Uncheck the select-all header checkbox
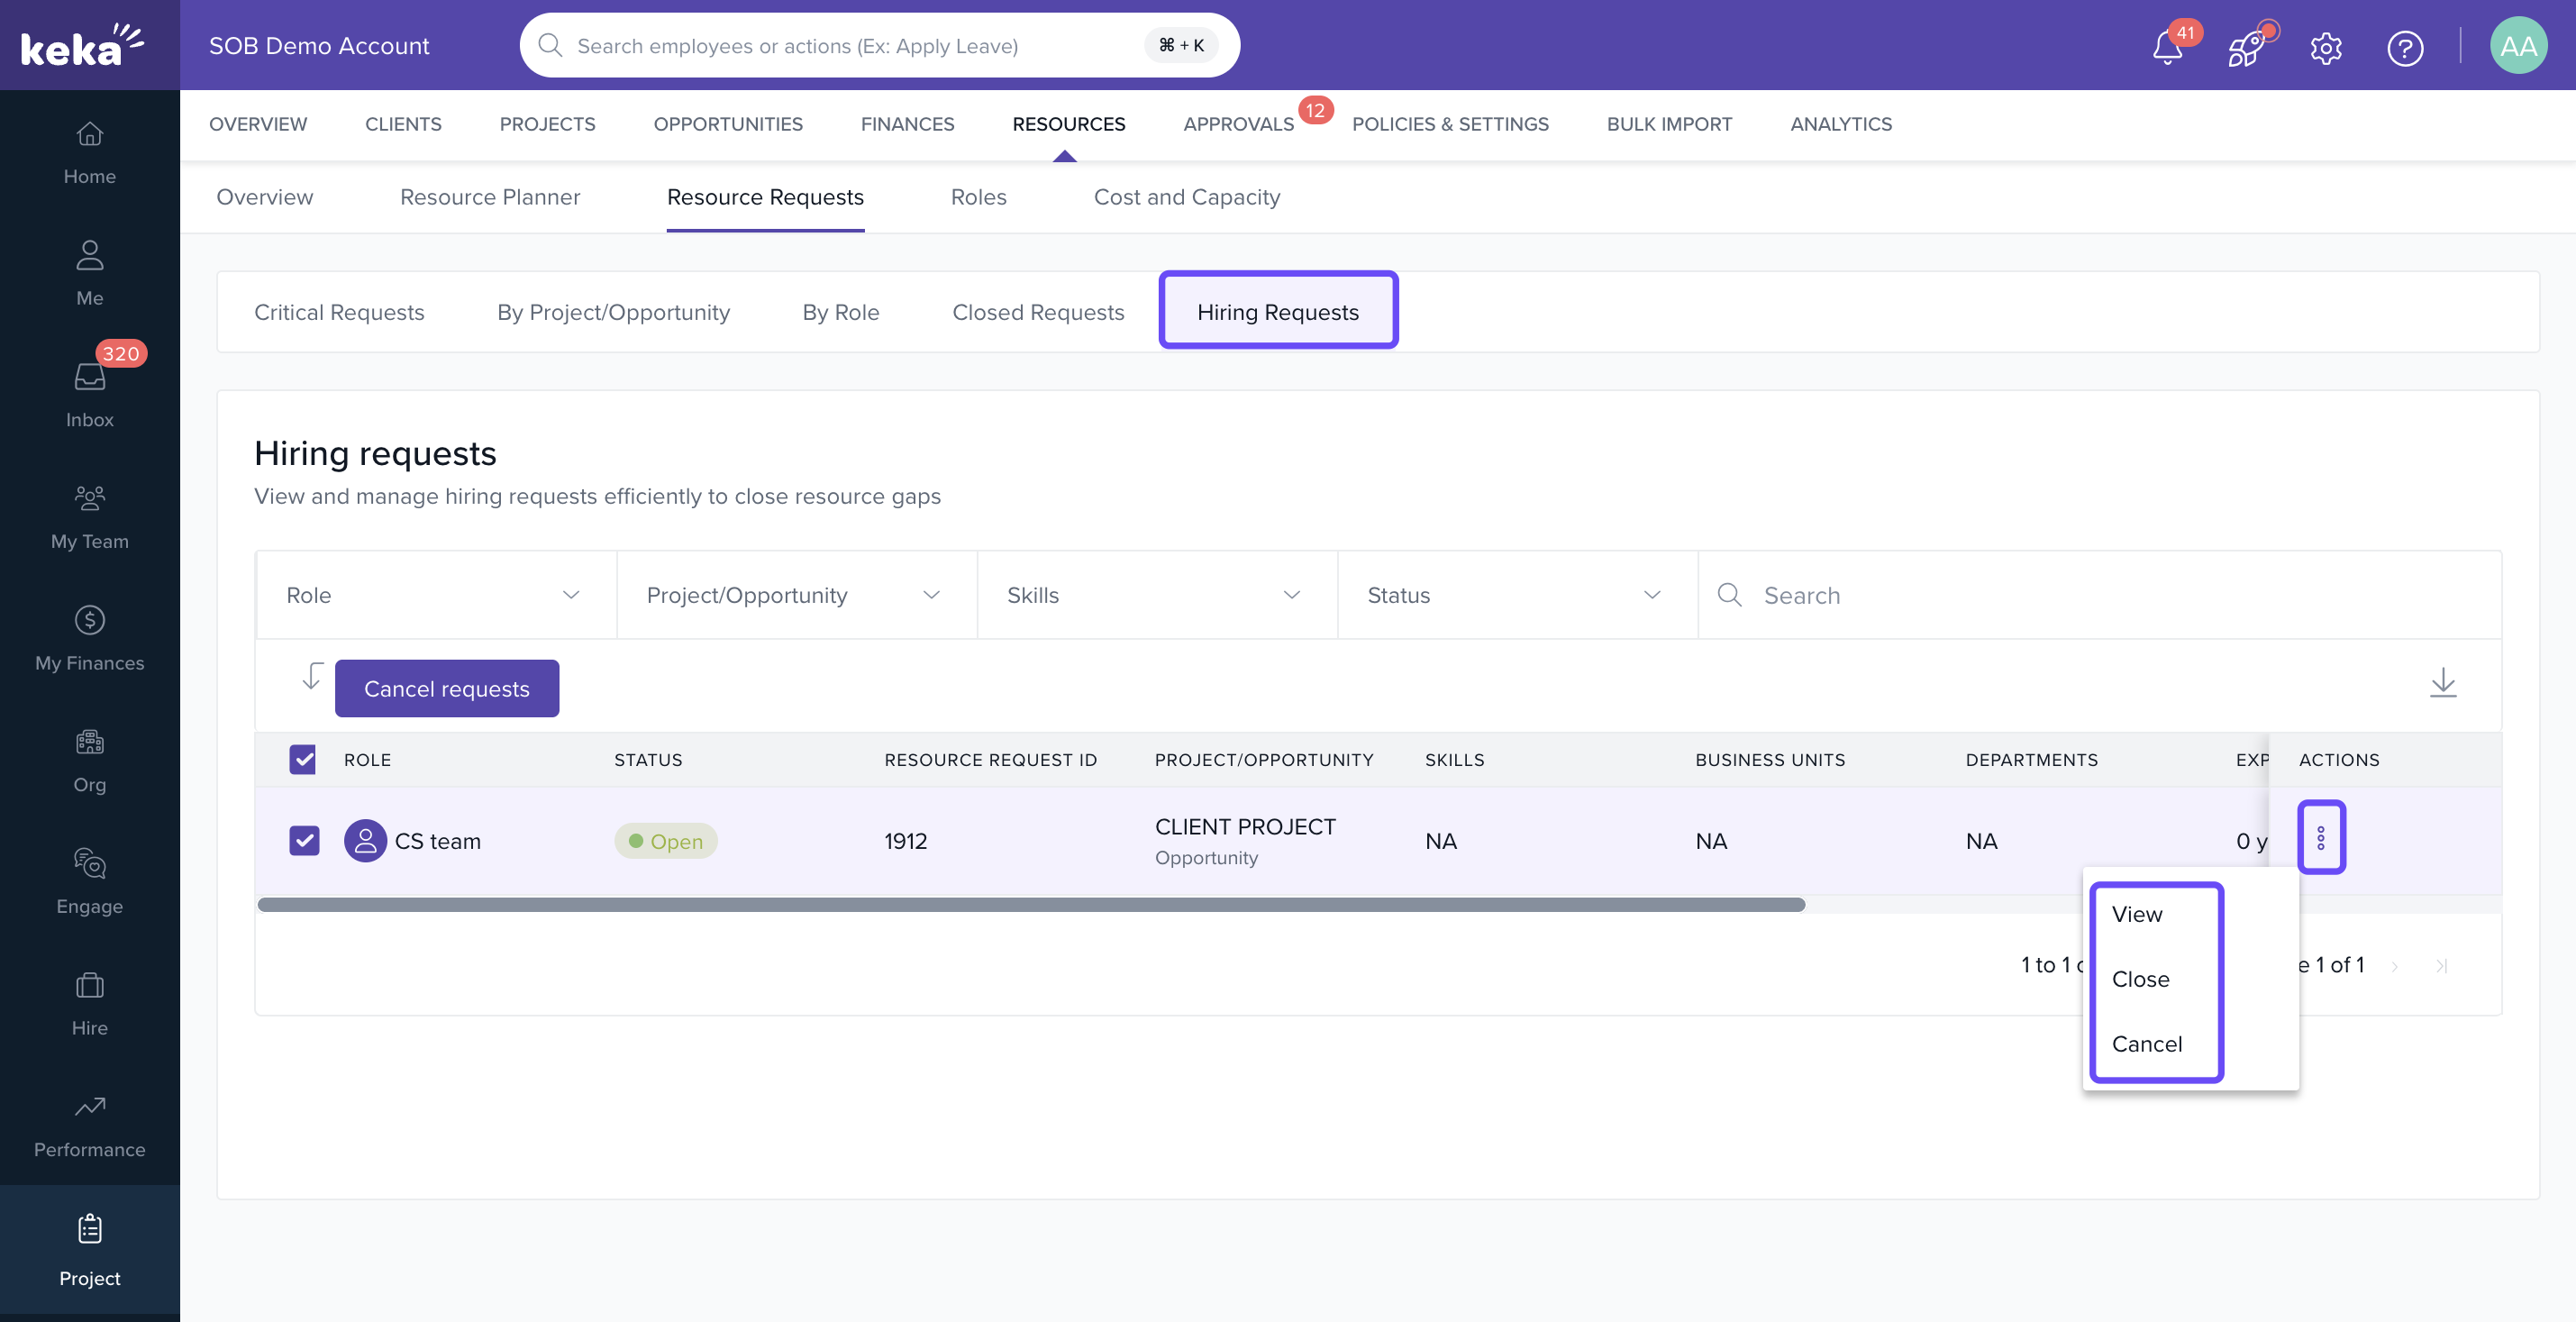Screen dimensions: 2576x1322 click(303, 759)
